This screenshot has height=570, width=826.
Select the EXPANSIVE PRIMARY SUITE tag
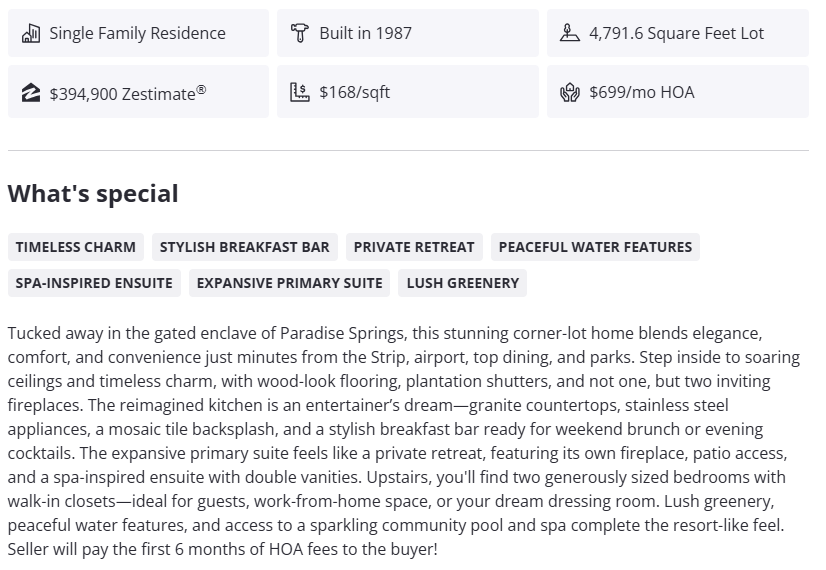(x=289, y=283)
